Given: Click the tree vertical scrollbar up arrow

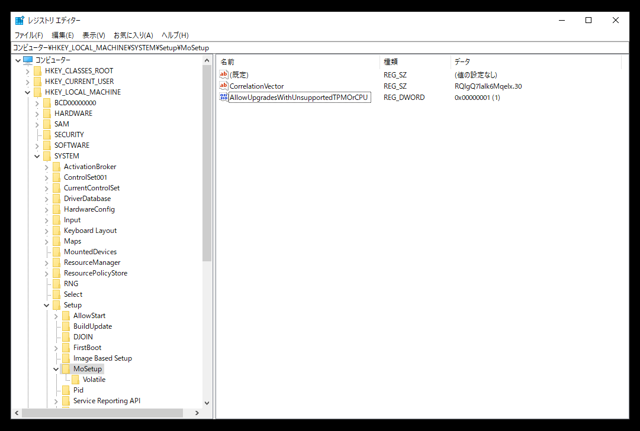Looking at the screenshot, I should (x=207, y=61).
